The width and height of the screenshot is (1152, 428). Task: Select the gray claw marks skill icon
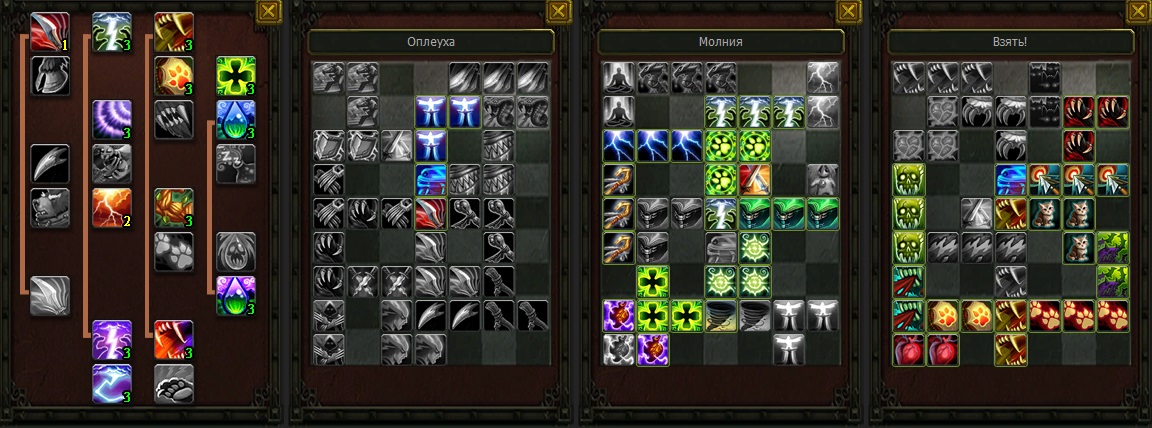coord(174,120)
